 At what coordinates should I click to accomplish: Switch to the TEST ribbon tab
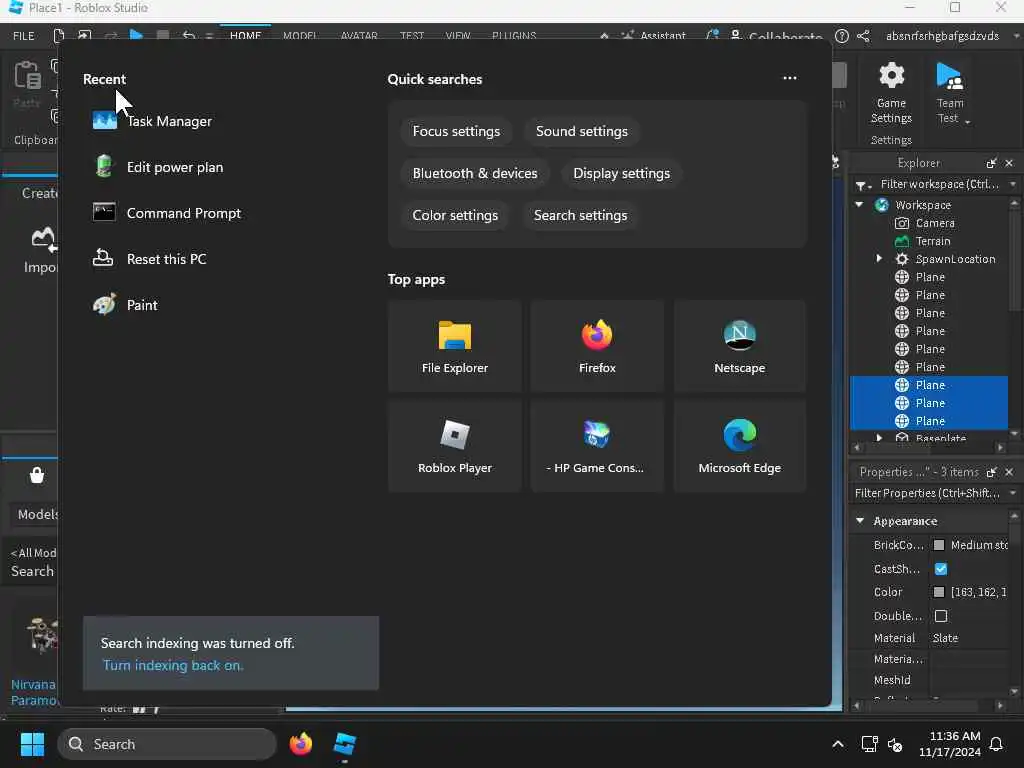click(411, 36)
